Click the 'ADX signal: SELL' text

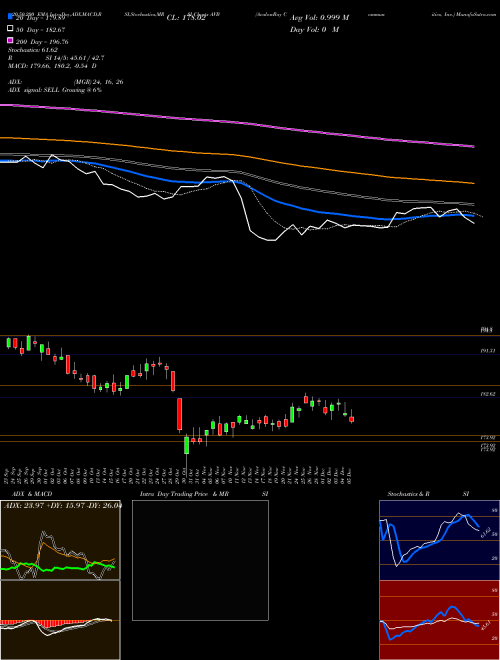(x=34, y=90)
